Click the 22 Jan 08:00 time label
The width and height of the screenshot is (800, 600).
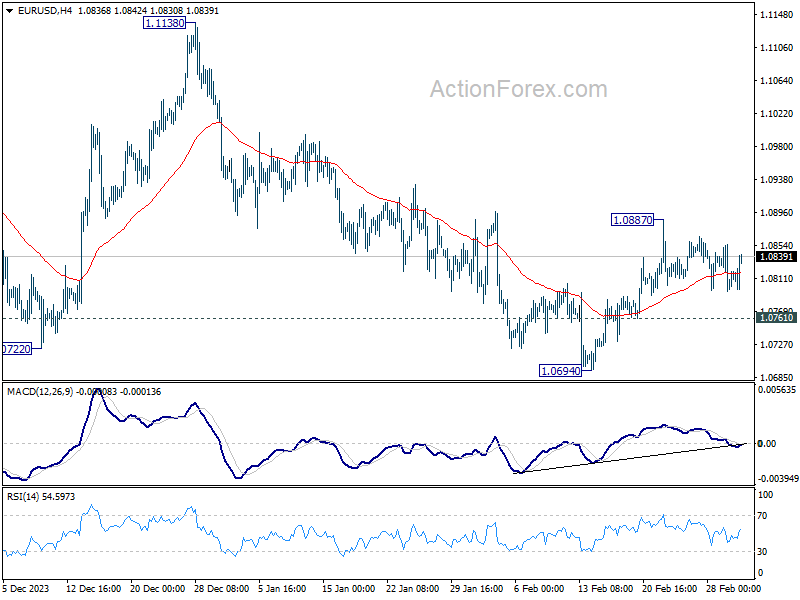tap(412, 588)
